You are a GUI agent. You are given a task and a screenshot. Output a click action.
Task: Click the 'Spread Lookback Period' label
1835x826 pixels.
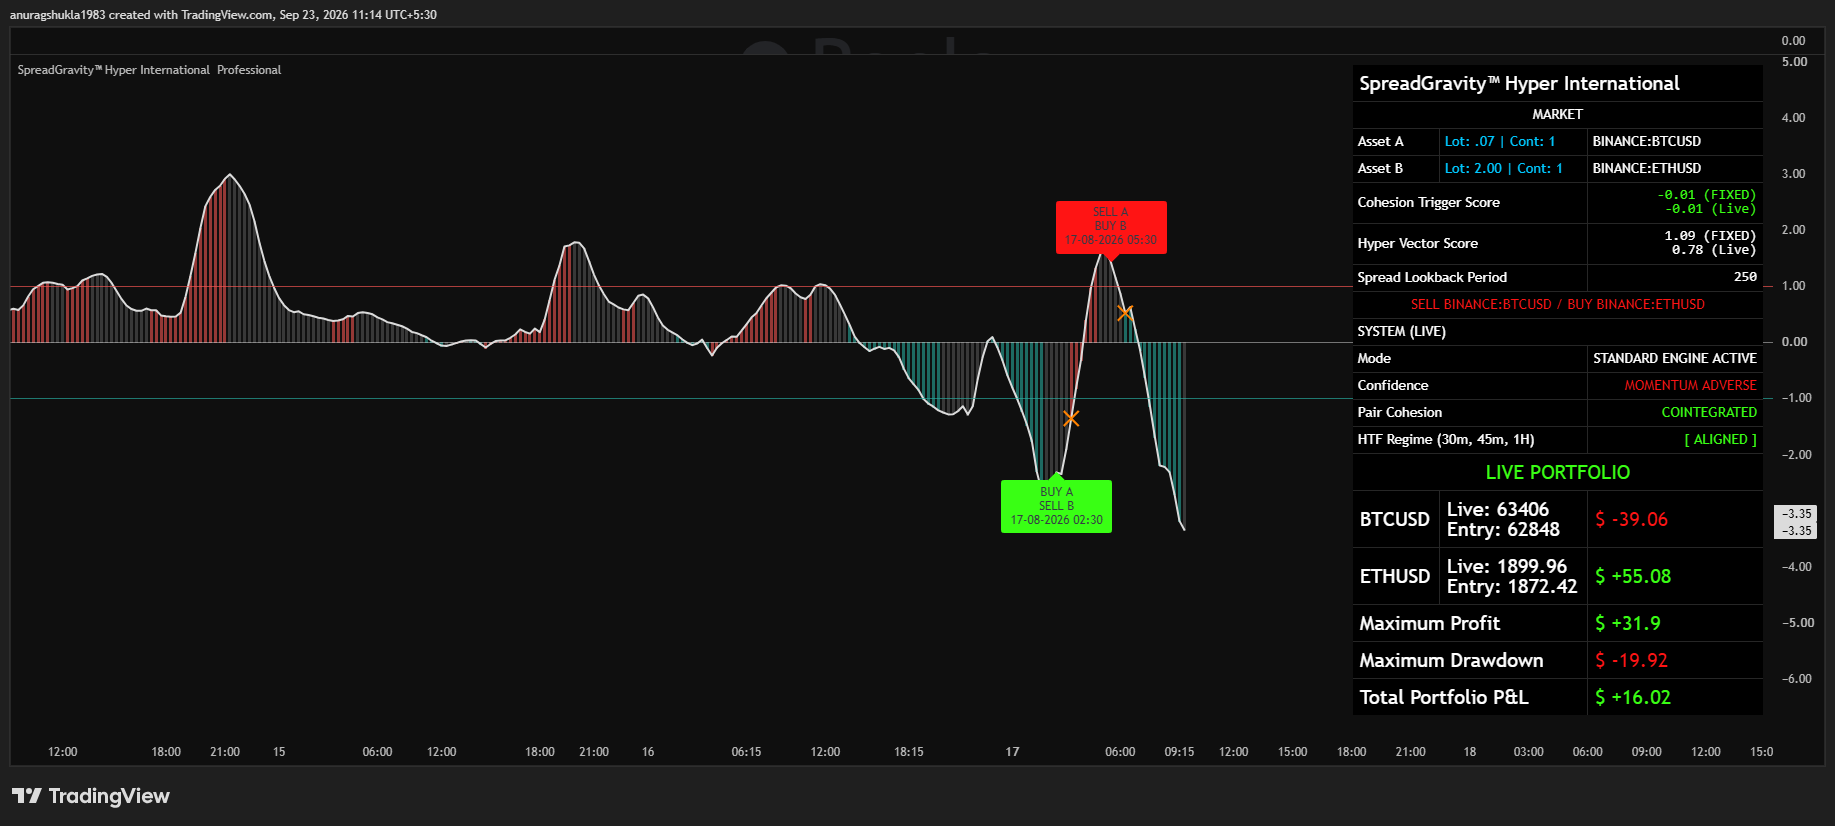coord(1432,278)
